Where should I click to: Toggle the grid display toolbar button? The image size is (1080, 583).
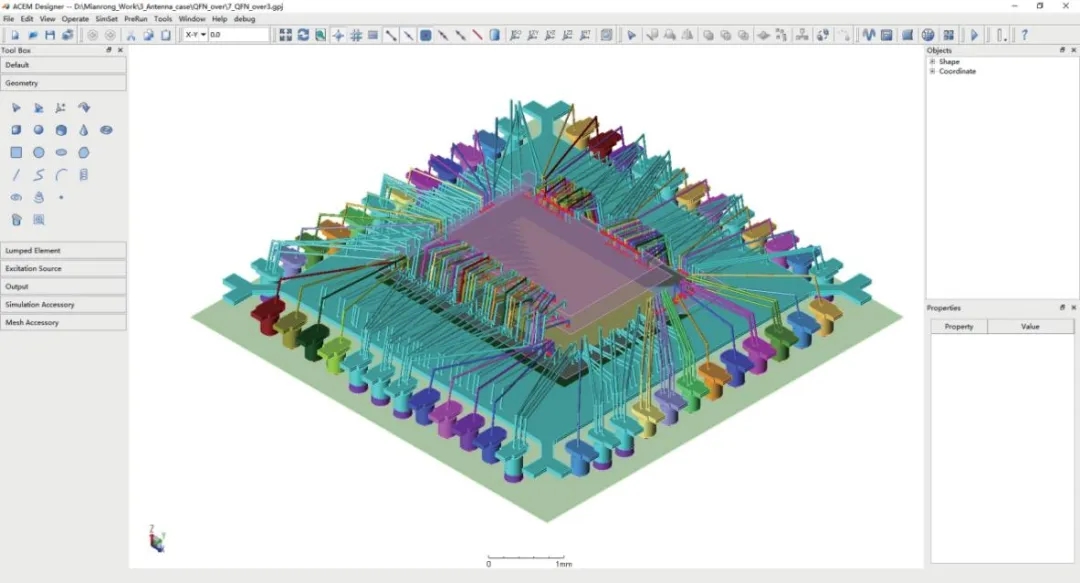point(355,35)
